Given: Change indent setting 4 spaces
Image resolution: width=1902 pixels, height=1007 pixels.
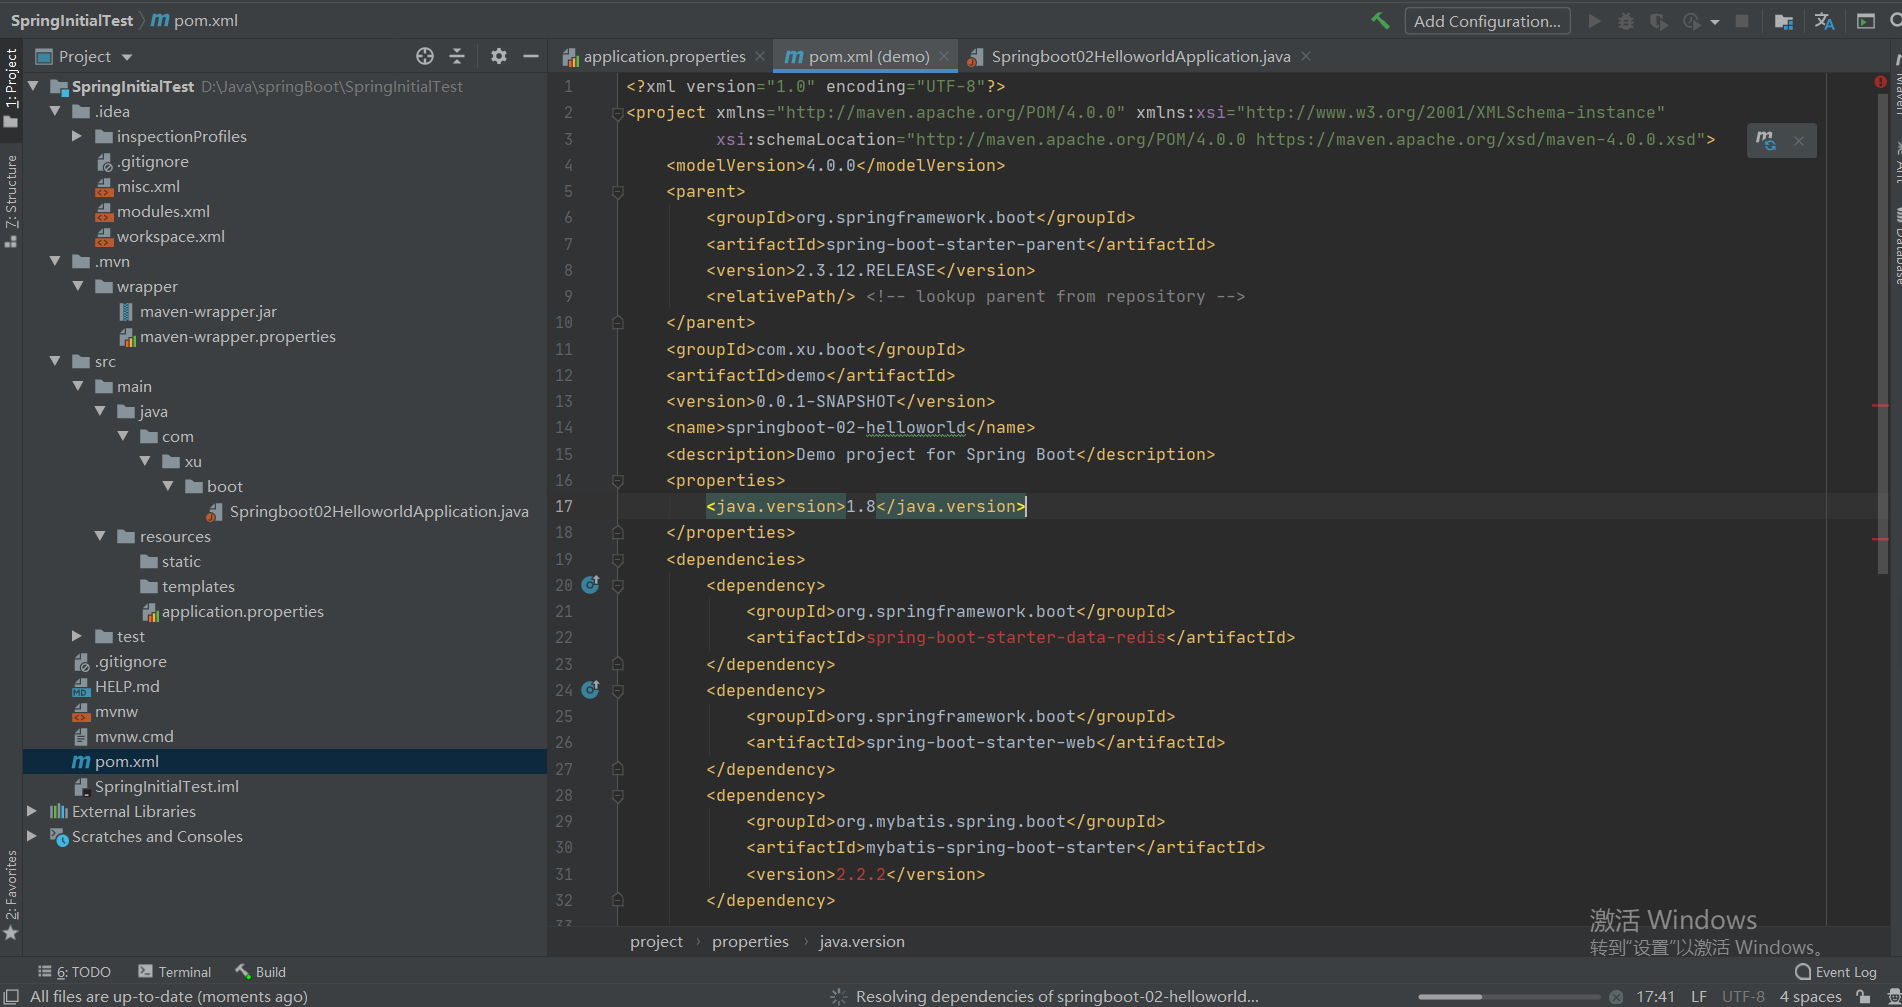Looking at the screenshot, I should [x=1810, y=996].
